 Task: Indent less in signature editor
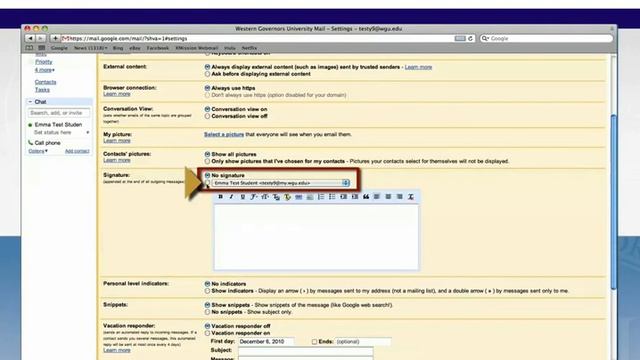pyautogui.click(x=343, y=197)
